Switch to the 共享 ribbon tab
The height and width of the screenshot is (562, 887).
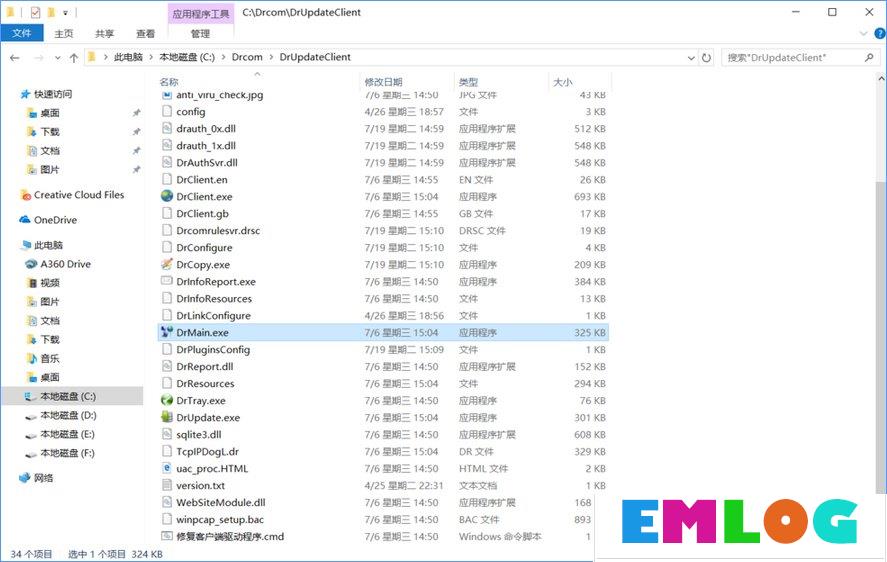tap(105, 34)
